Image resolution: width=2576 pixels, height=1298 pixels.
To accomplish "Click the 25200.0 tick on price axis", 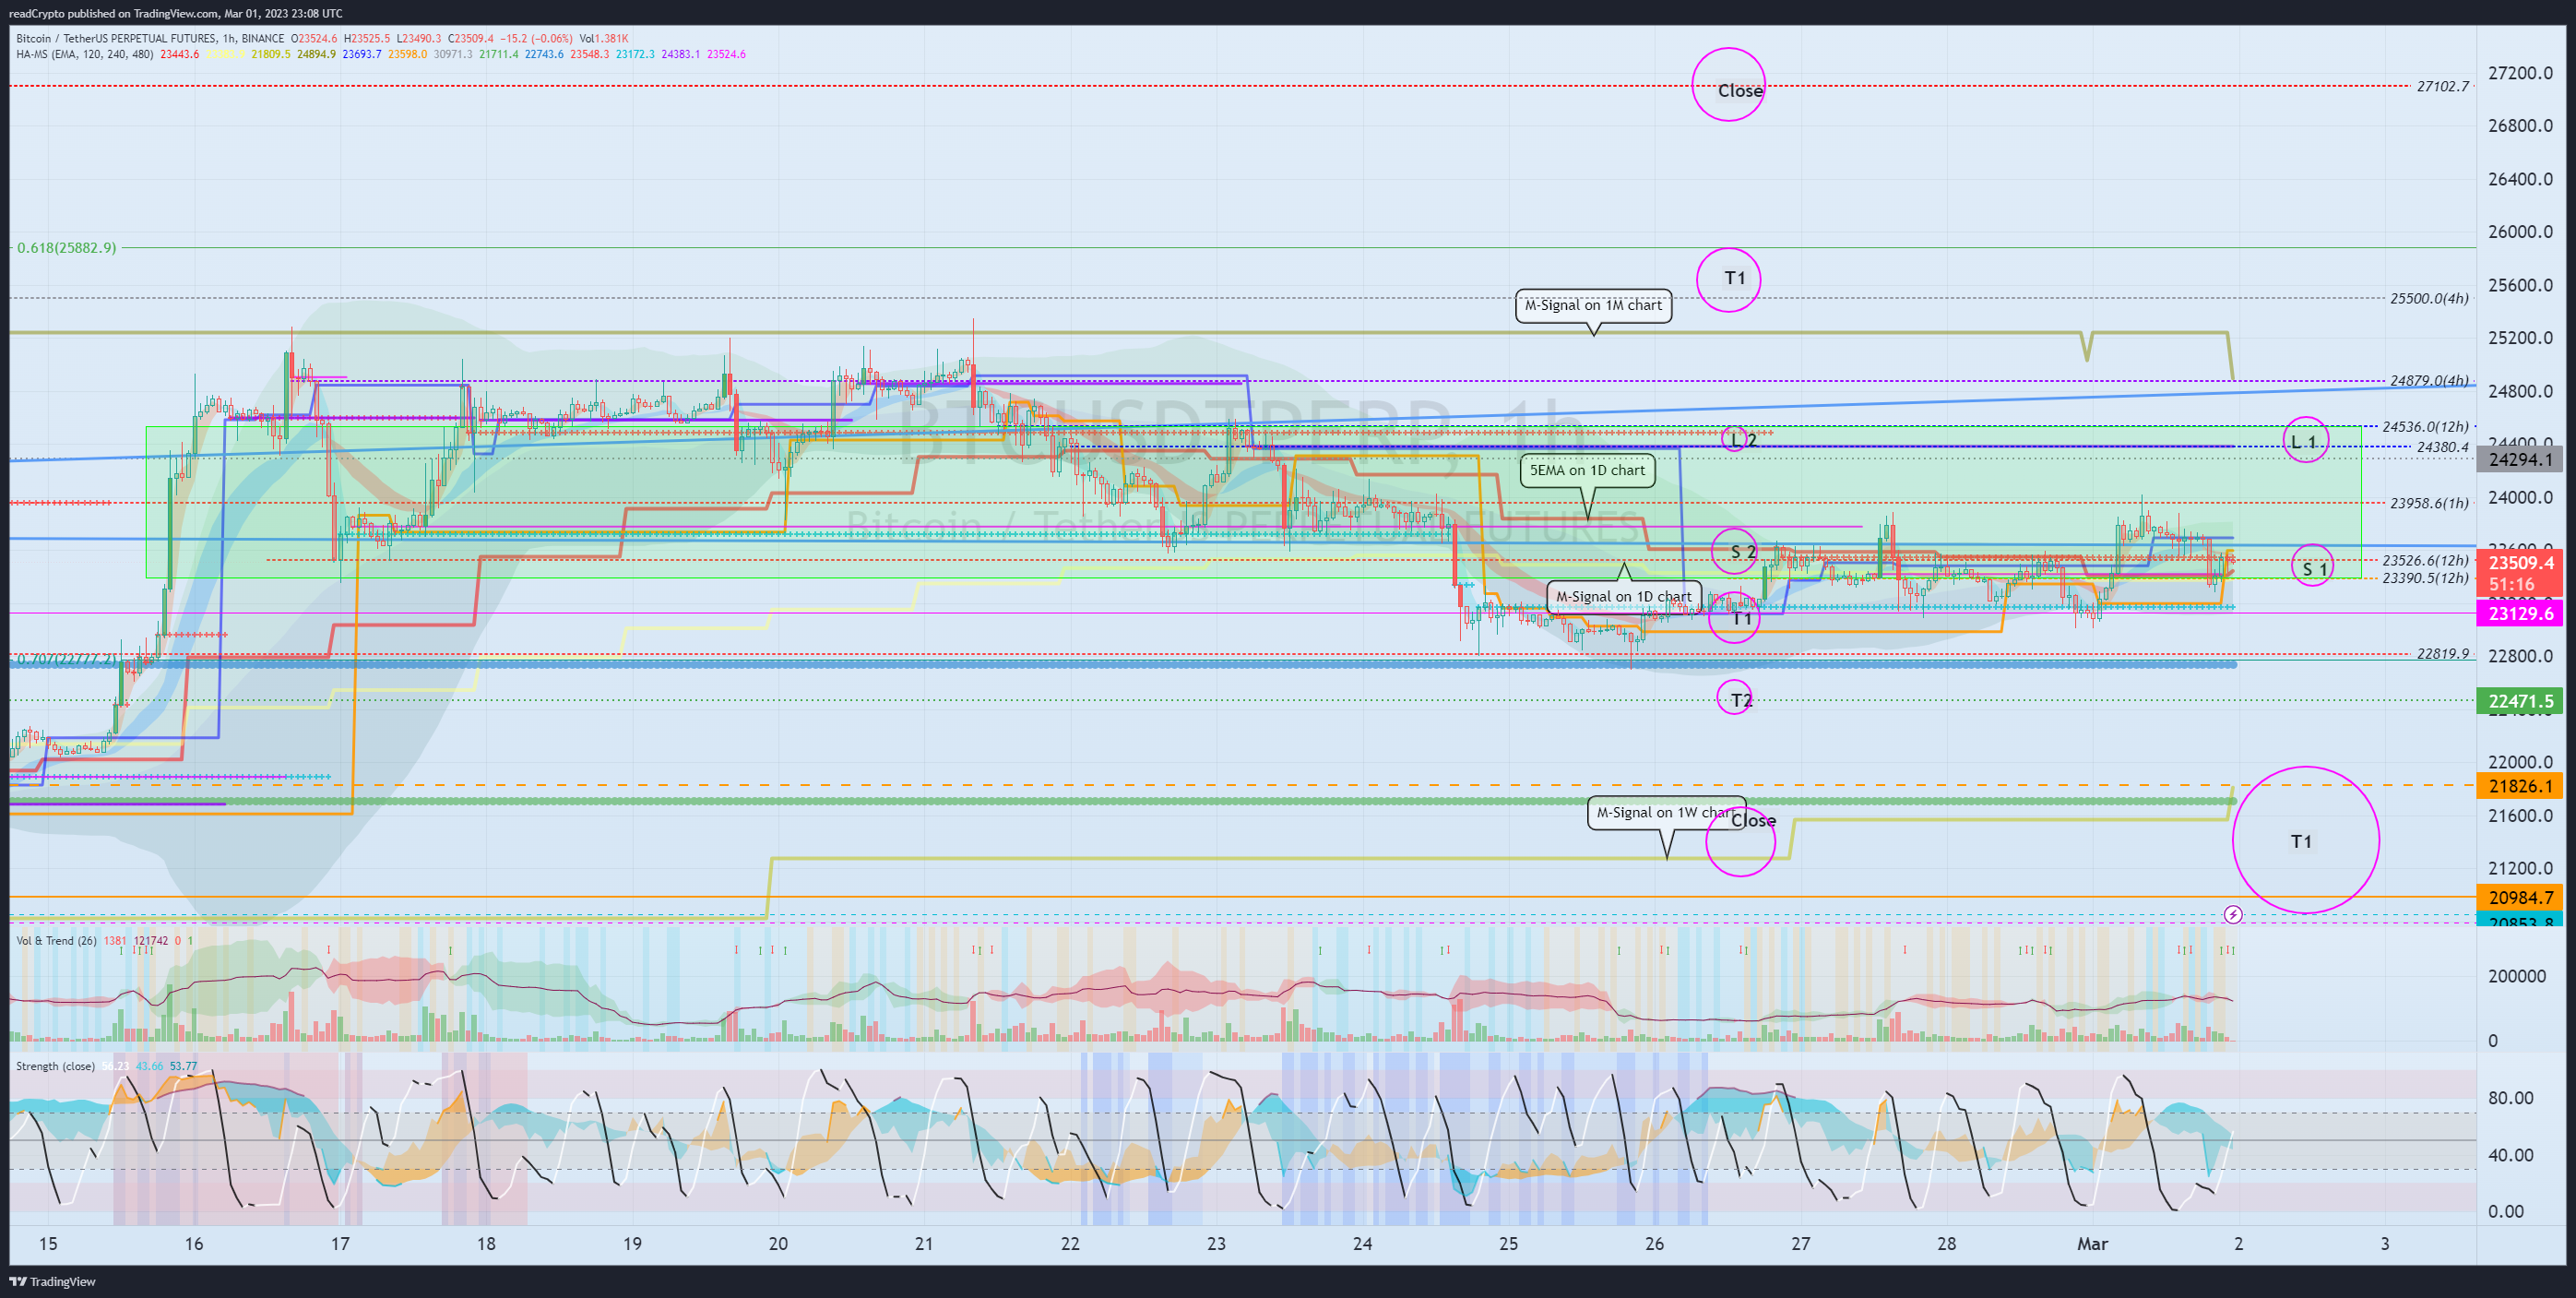I will 2520,338.
